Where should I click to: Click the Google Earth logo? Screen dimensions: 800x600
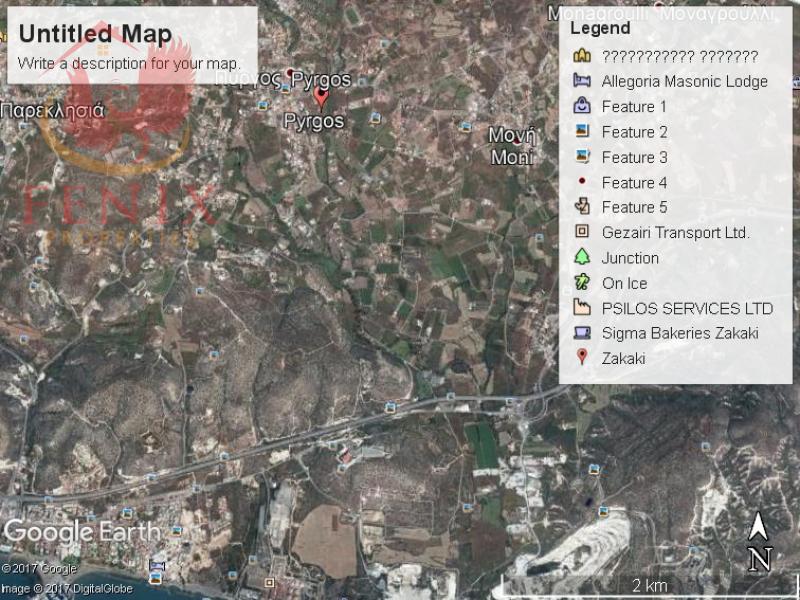[x=82, y=532]
